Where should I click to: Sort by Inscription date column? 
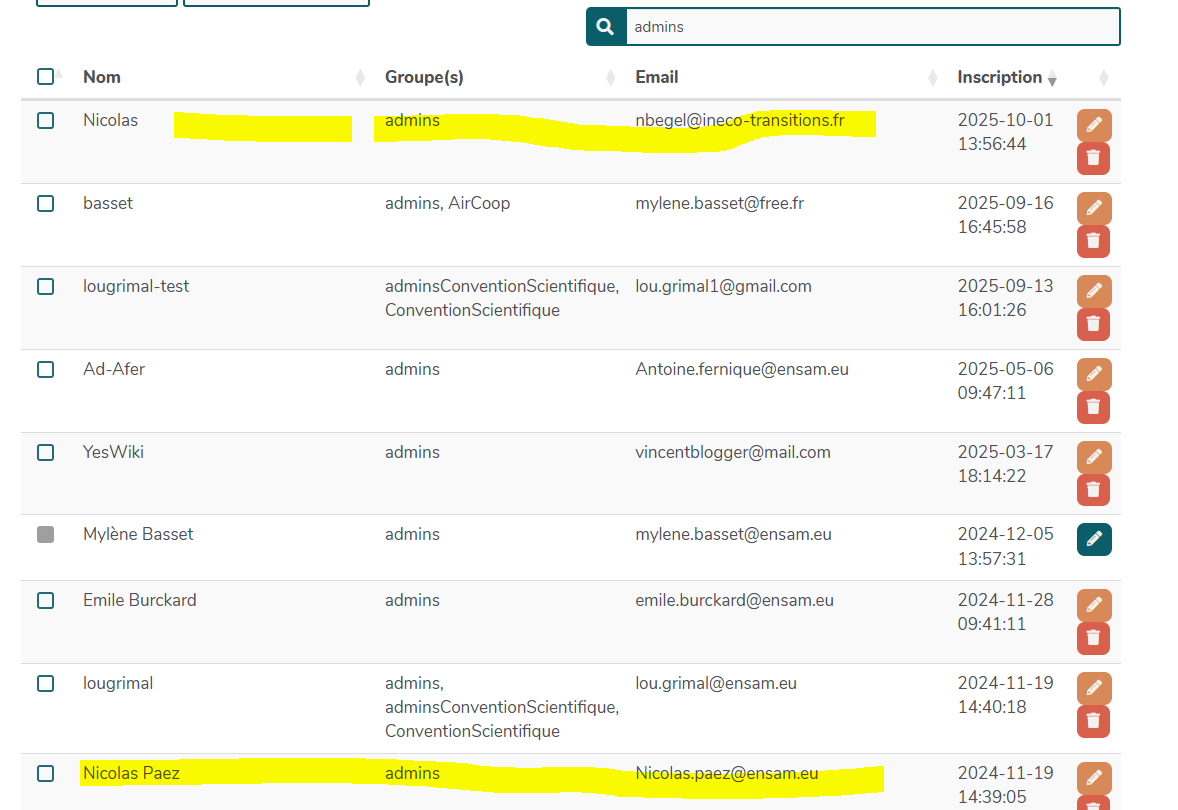pyautogui.click(x=999, y=77)
